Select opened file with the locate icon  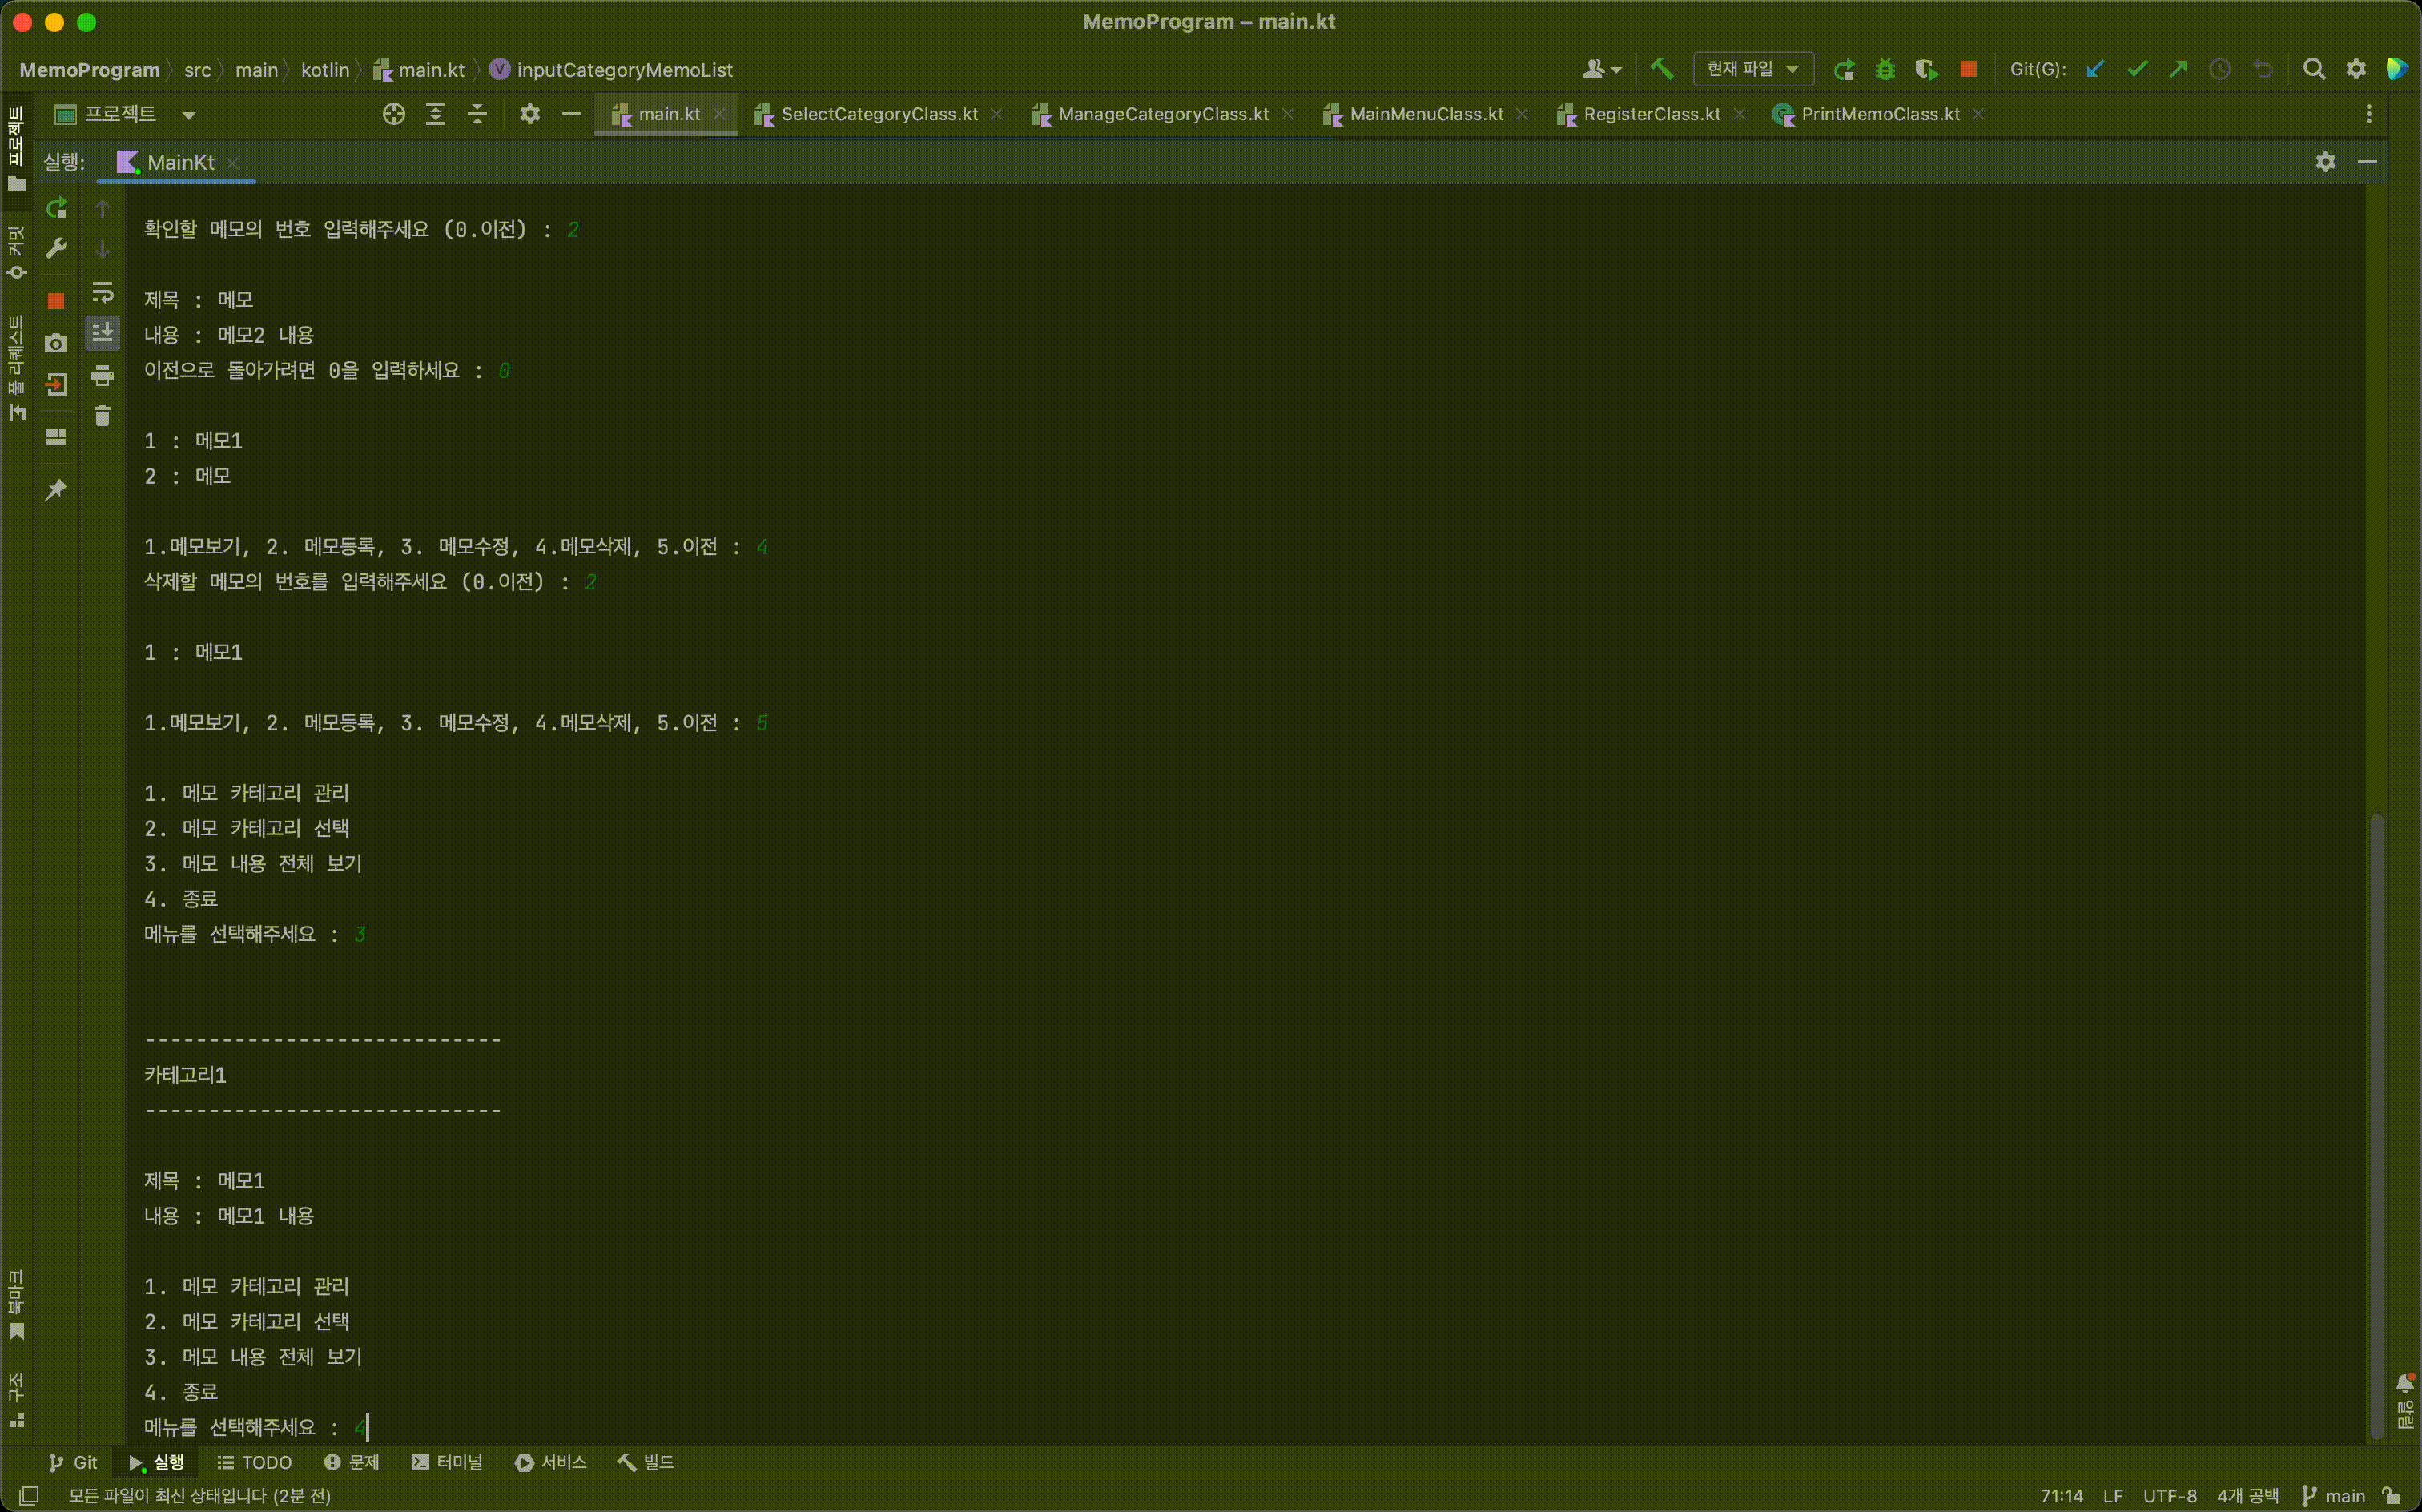pos(393,113)
